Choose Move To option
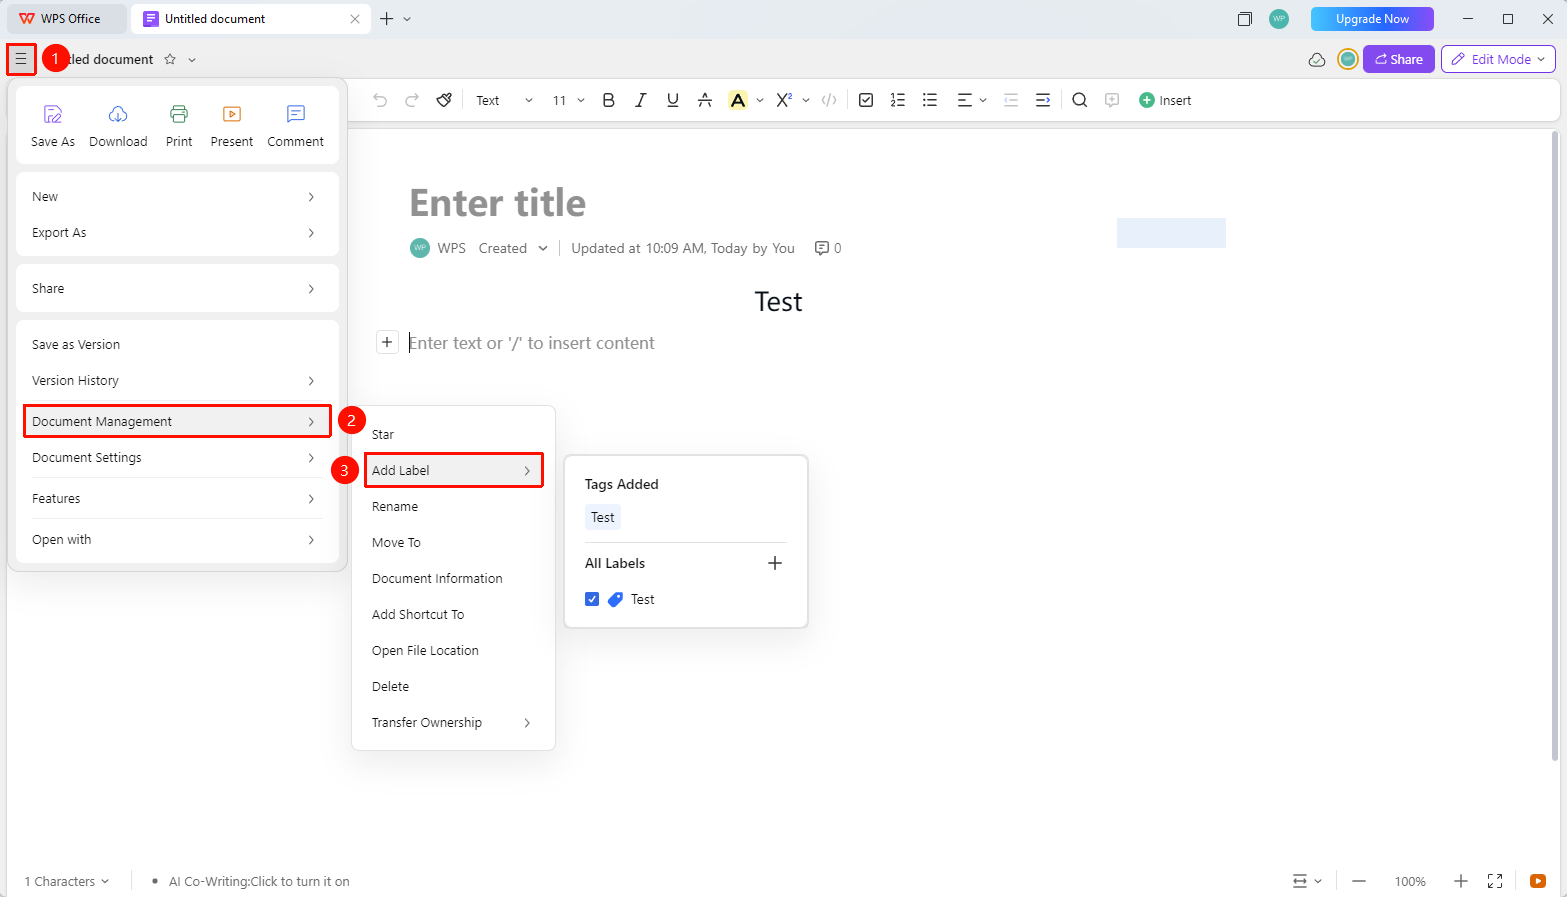The image size is (1567, 897). [x=453, y=542]
